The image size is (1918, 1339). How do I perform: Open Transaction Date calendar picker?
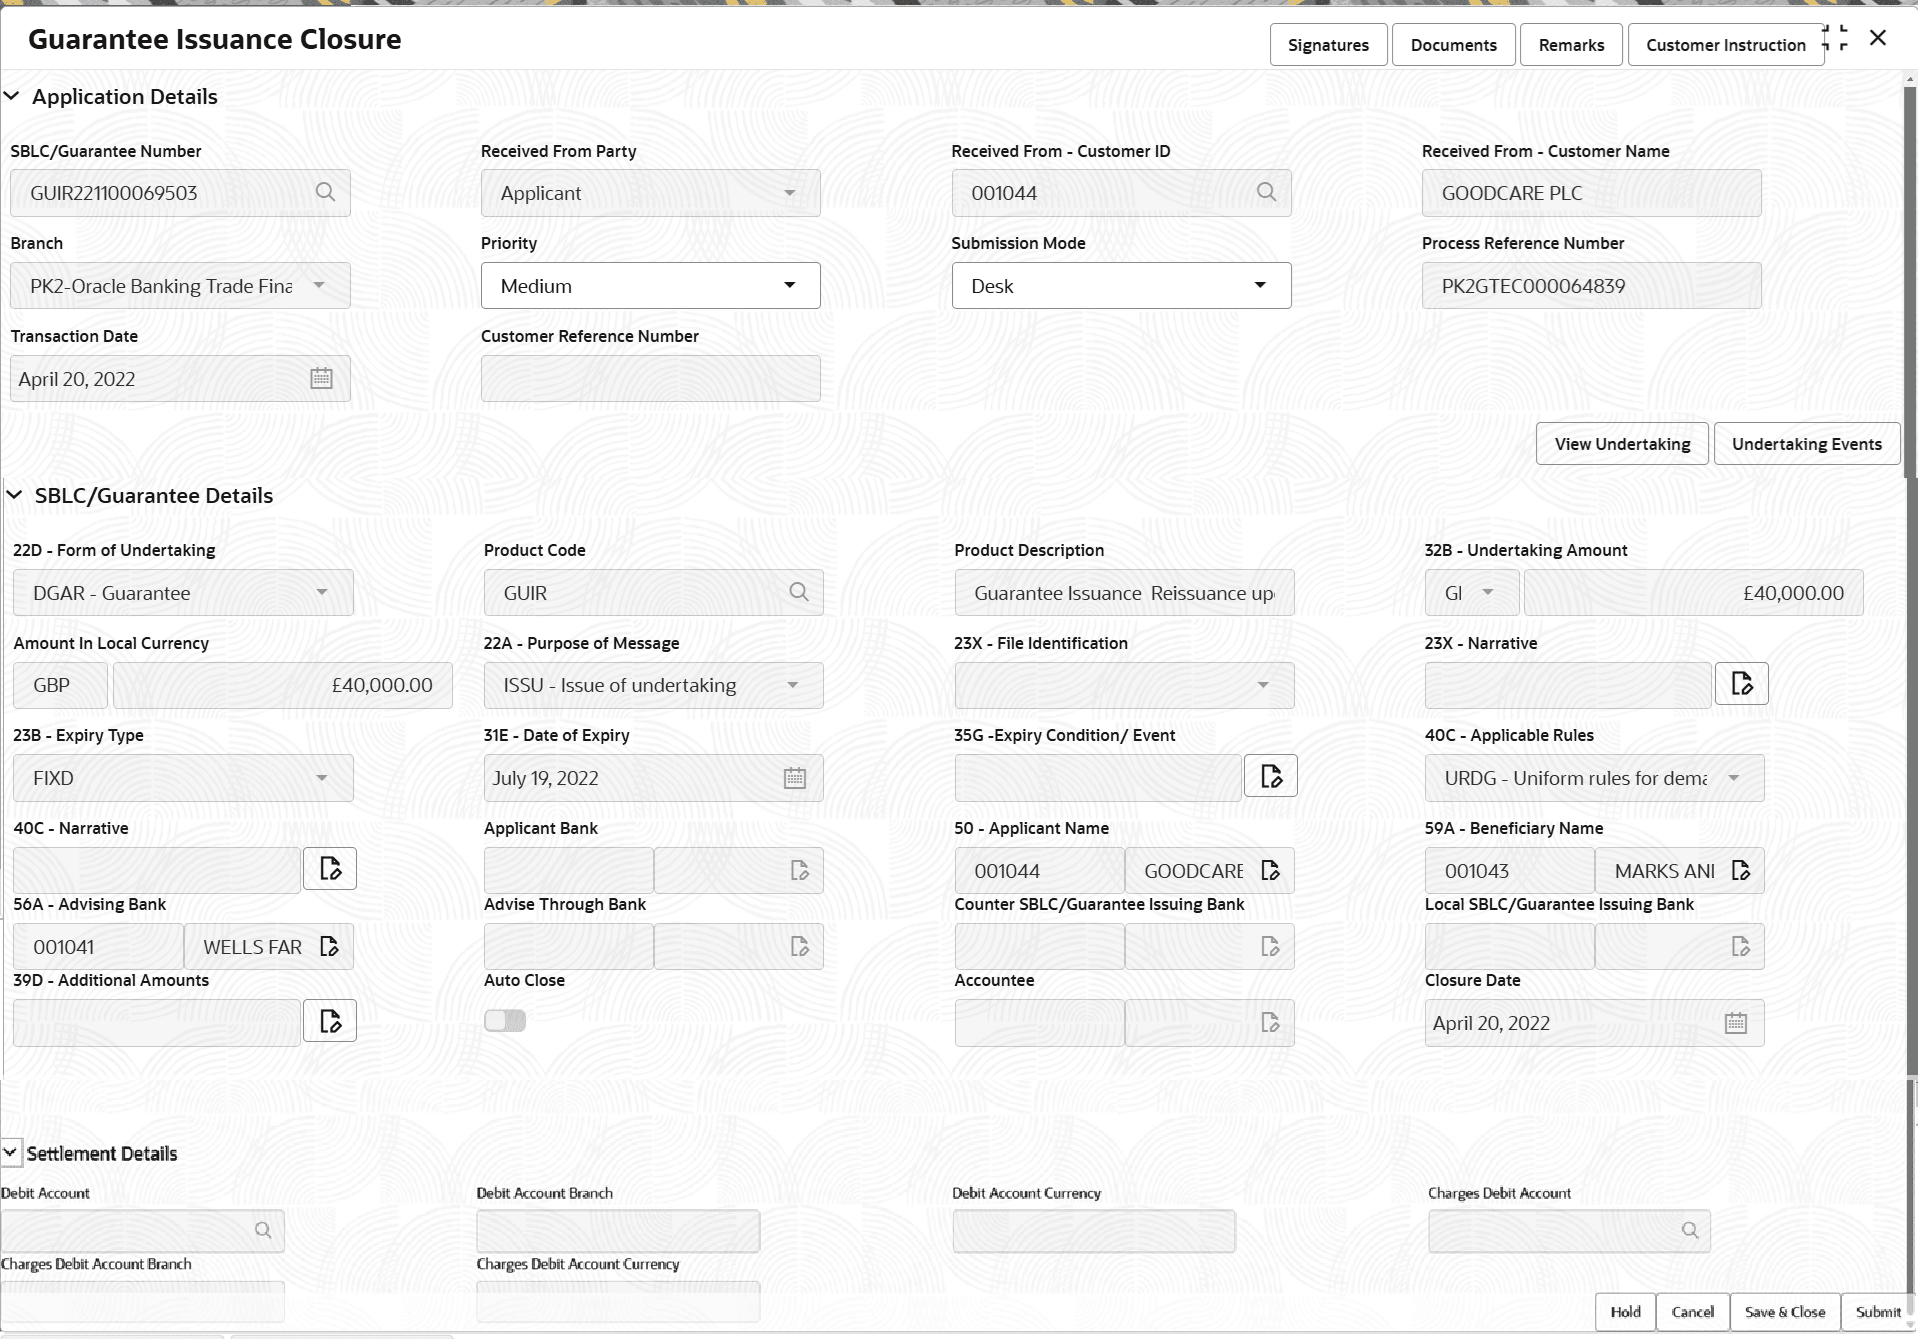321,378
